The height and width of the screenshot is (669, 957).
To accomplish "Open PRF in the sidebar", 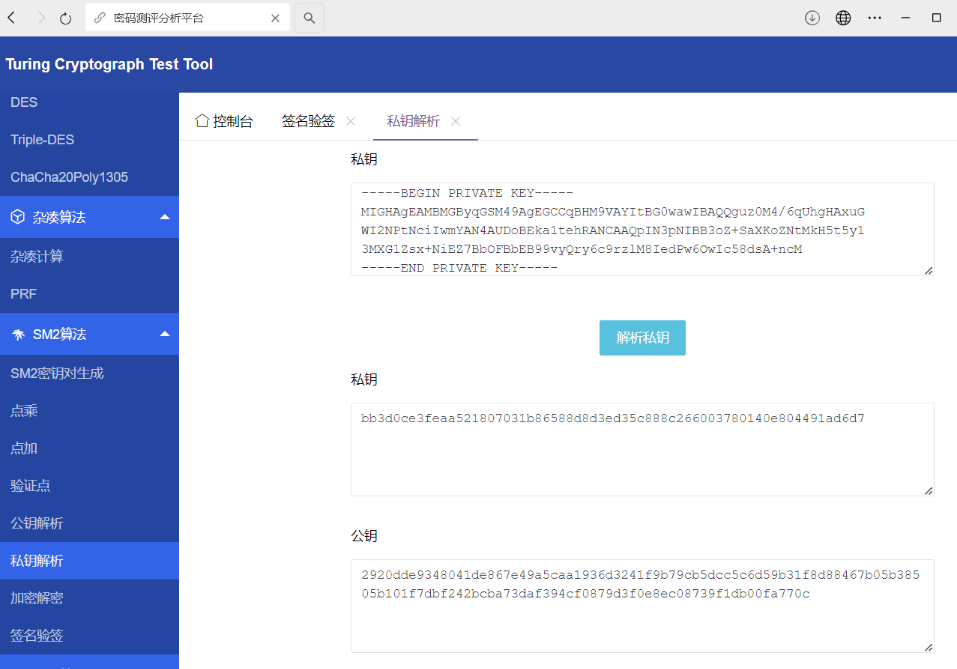I will click(x=89, y=294).
